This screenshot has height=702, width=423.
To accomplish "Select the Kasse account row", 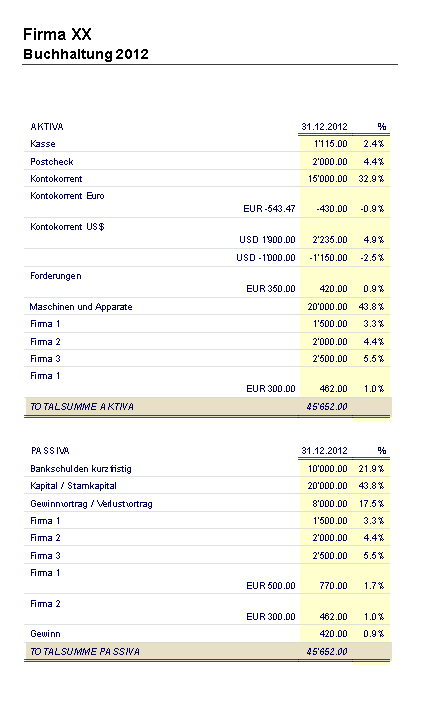I will coord(207,144).
